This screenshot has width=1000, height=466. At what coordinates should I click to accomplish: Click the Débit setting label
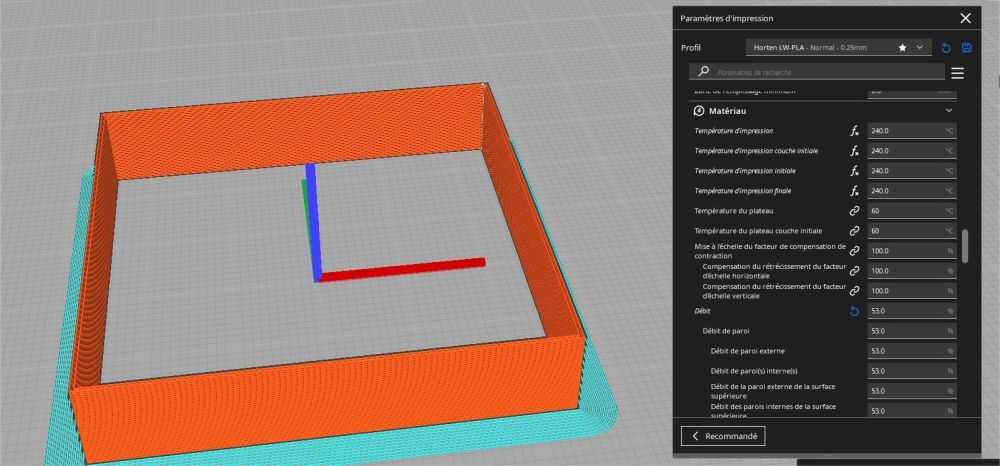pyautogui.click(x=702, y=311)
